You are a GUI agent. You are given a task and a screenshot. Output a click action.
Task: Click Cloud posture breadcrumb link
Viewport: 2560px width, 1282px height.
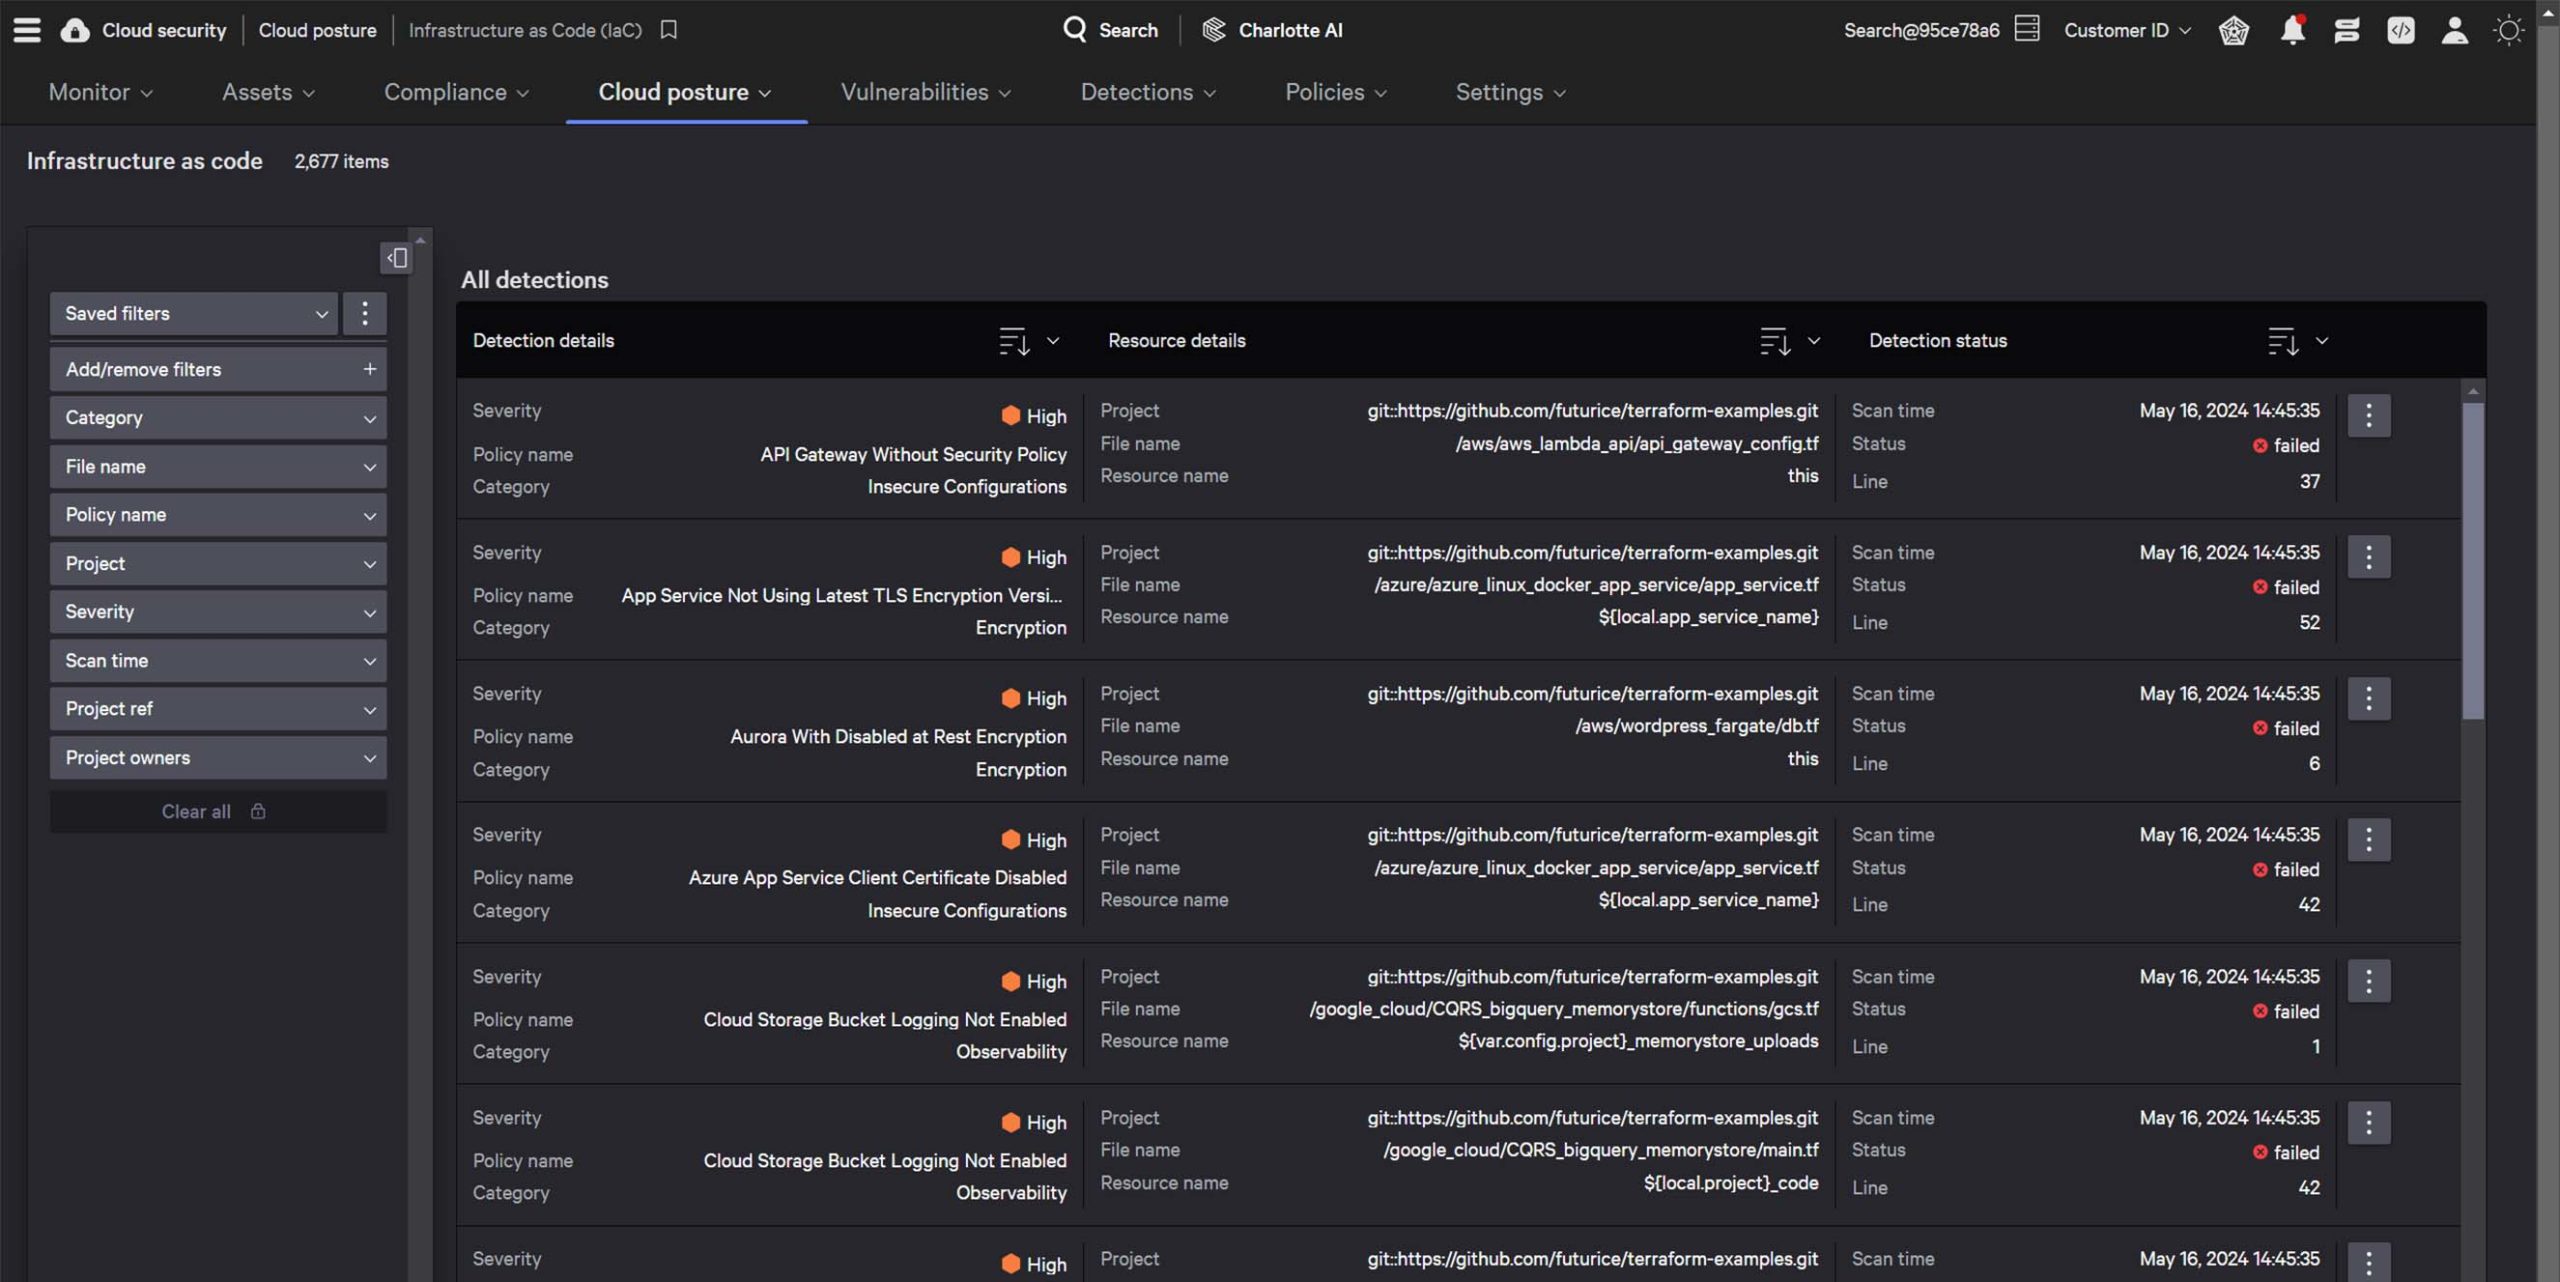point(317,30)
